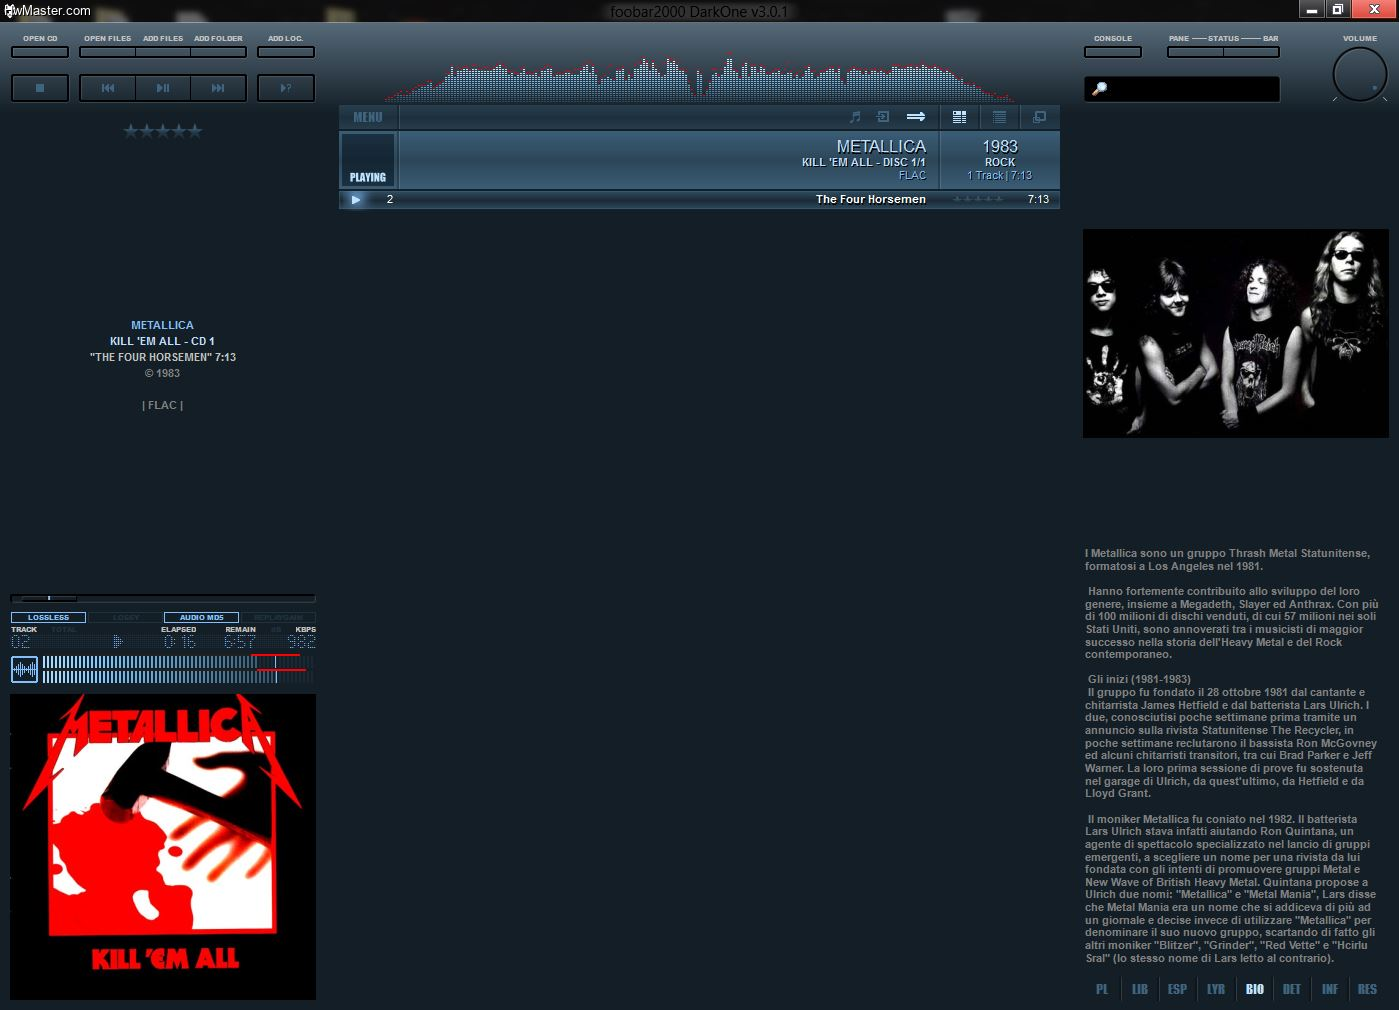
Task: Minimize the foobar2000 window
Action: tap(1312, 9)
